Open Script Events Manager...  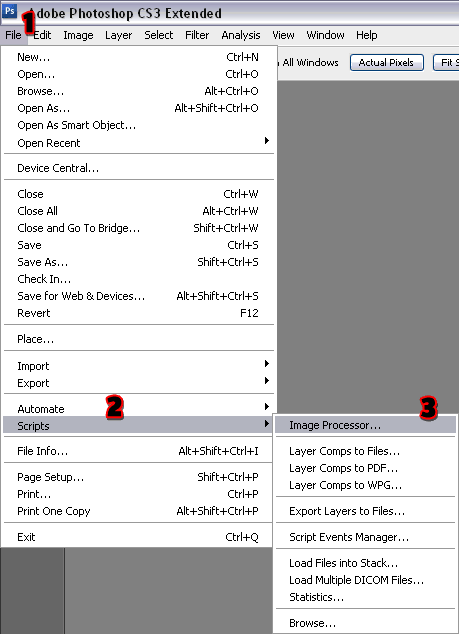point(366,537)
